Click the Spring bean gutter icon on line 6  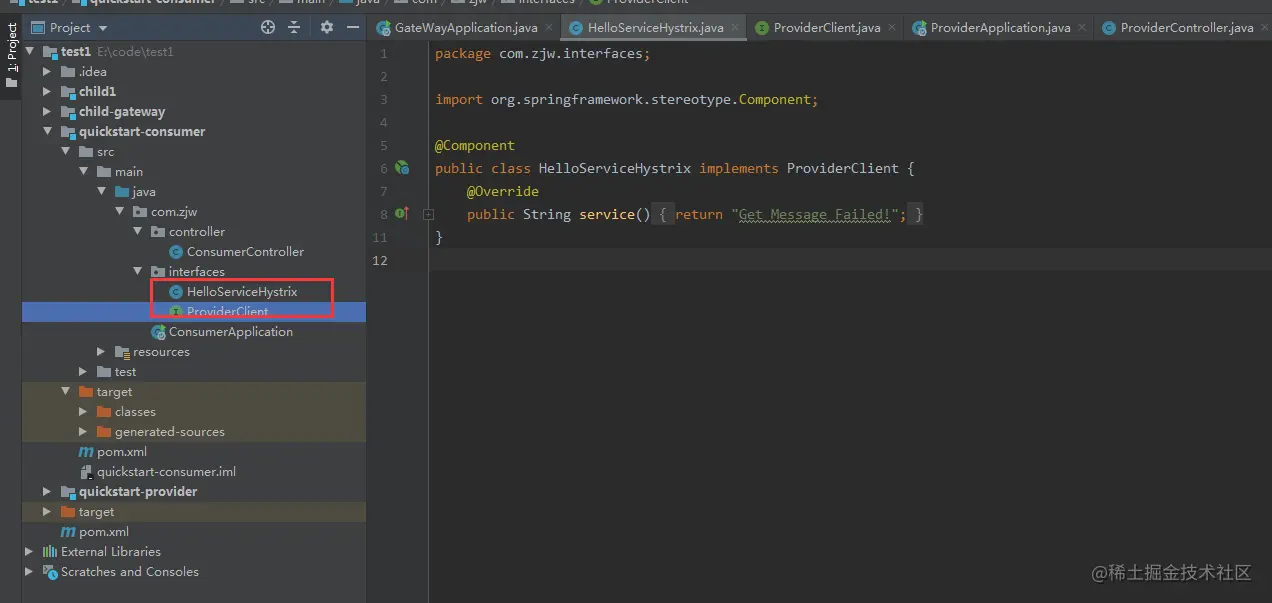point(402,168)
